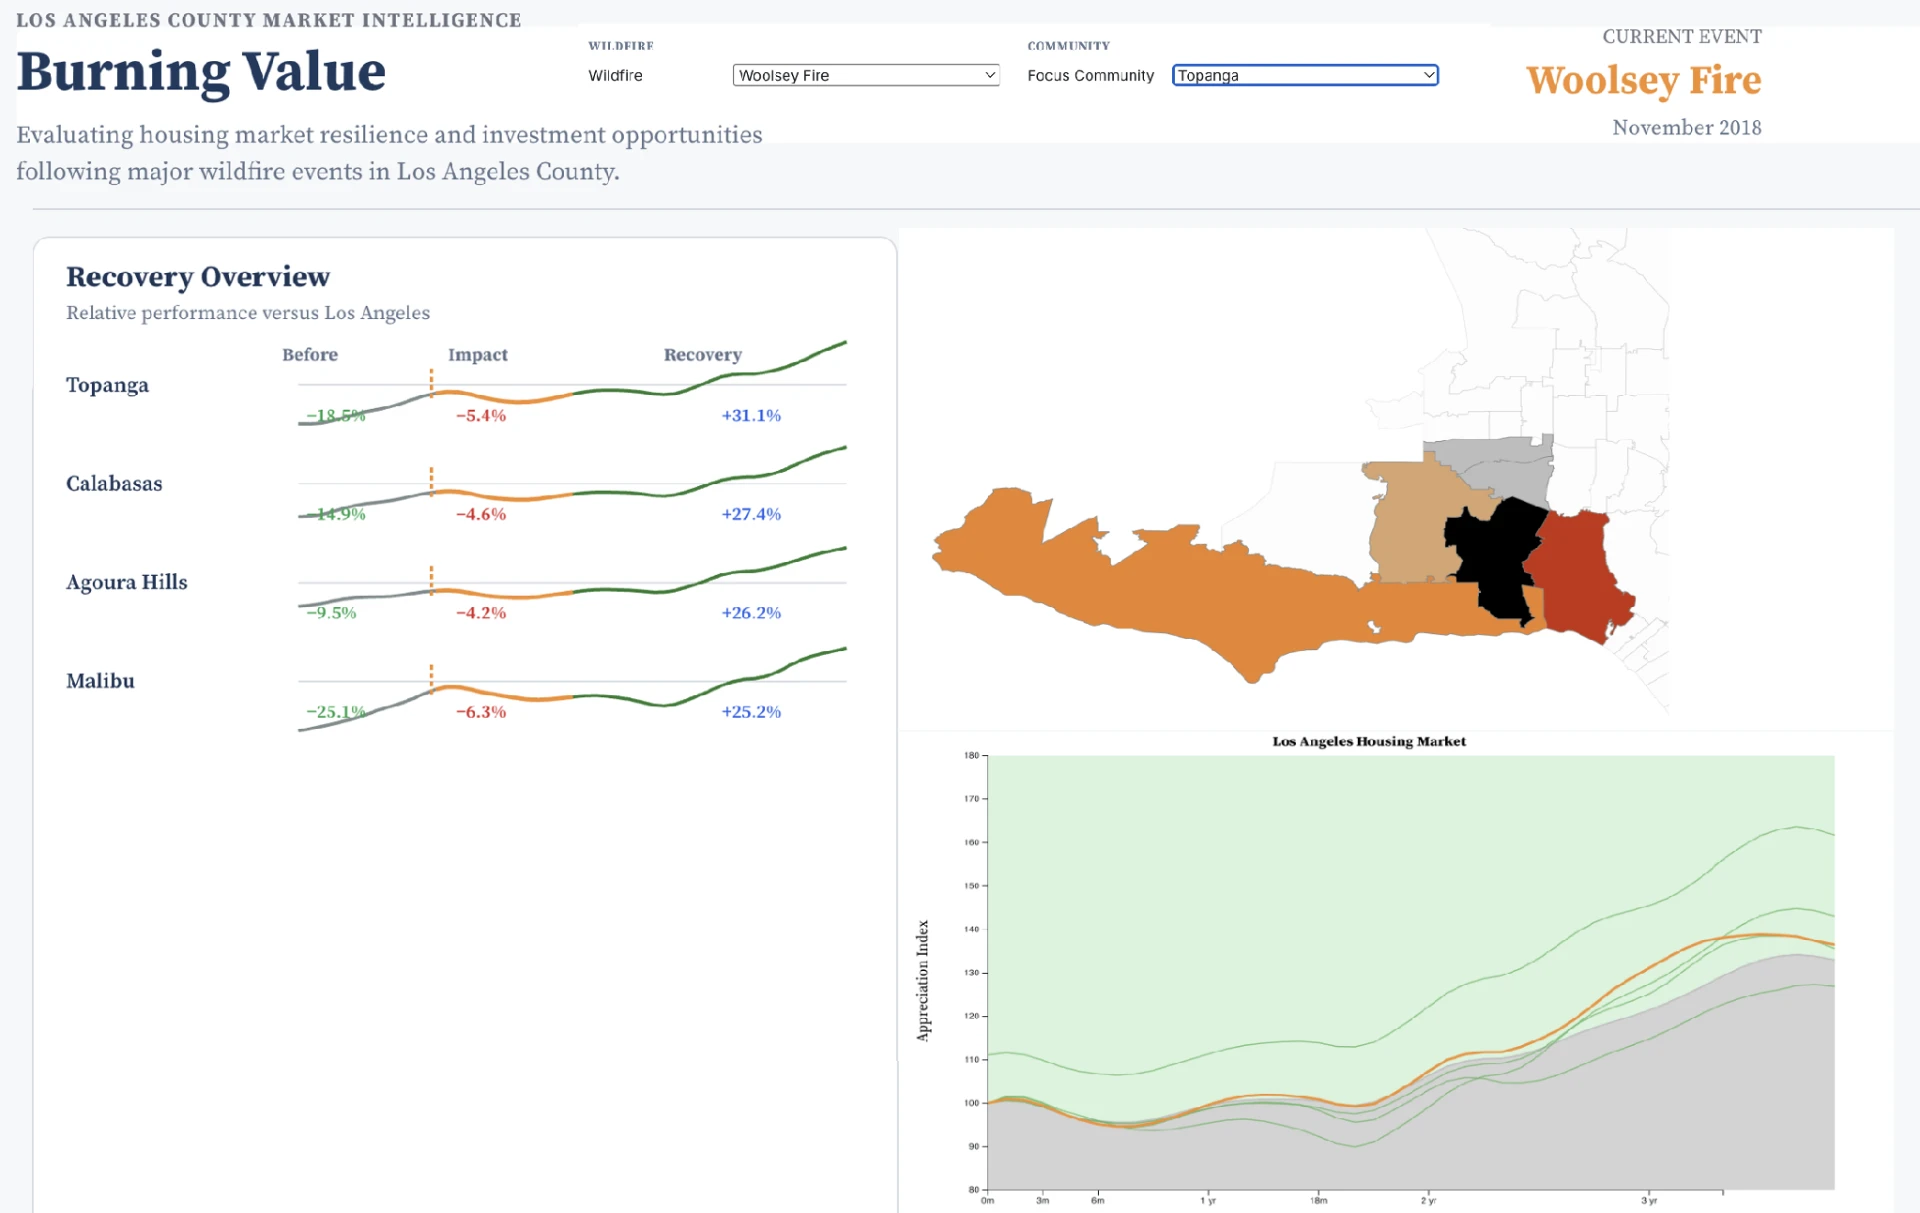Select the Agoura Hills row label

[127, 582]
